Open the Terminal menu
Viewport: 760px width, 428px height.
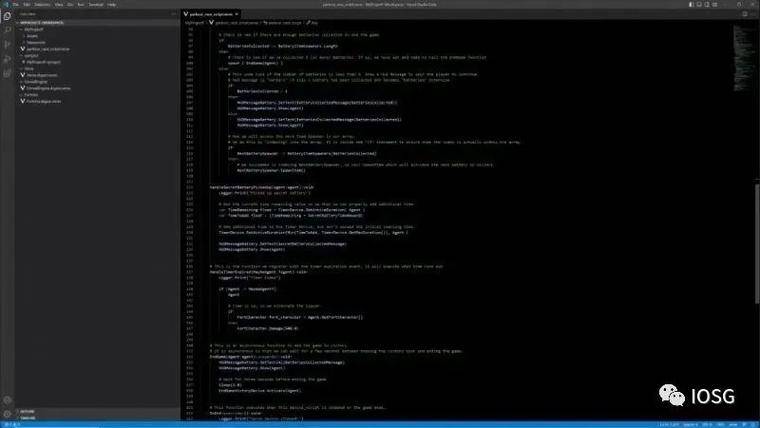(95, 4)
